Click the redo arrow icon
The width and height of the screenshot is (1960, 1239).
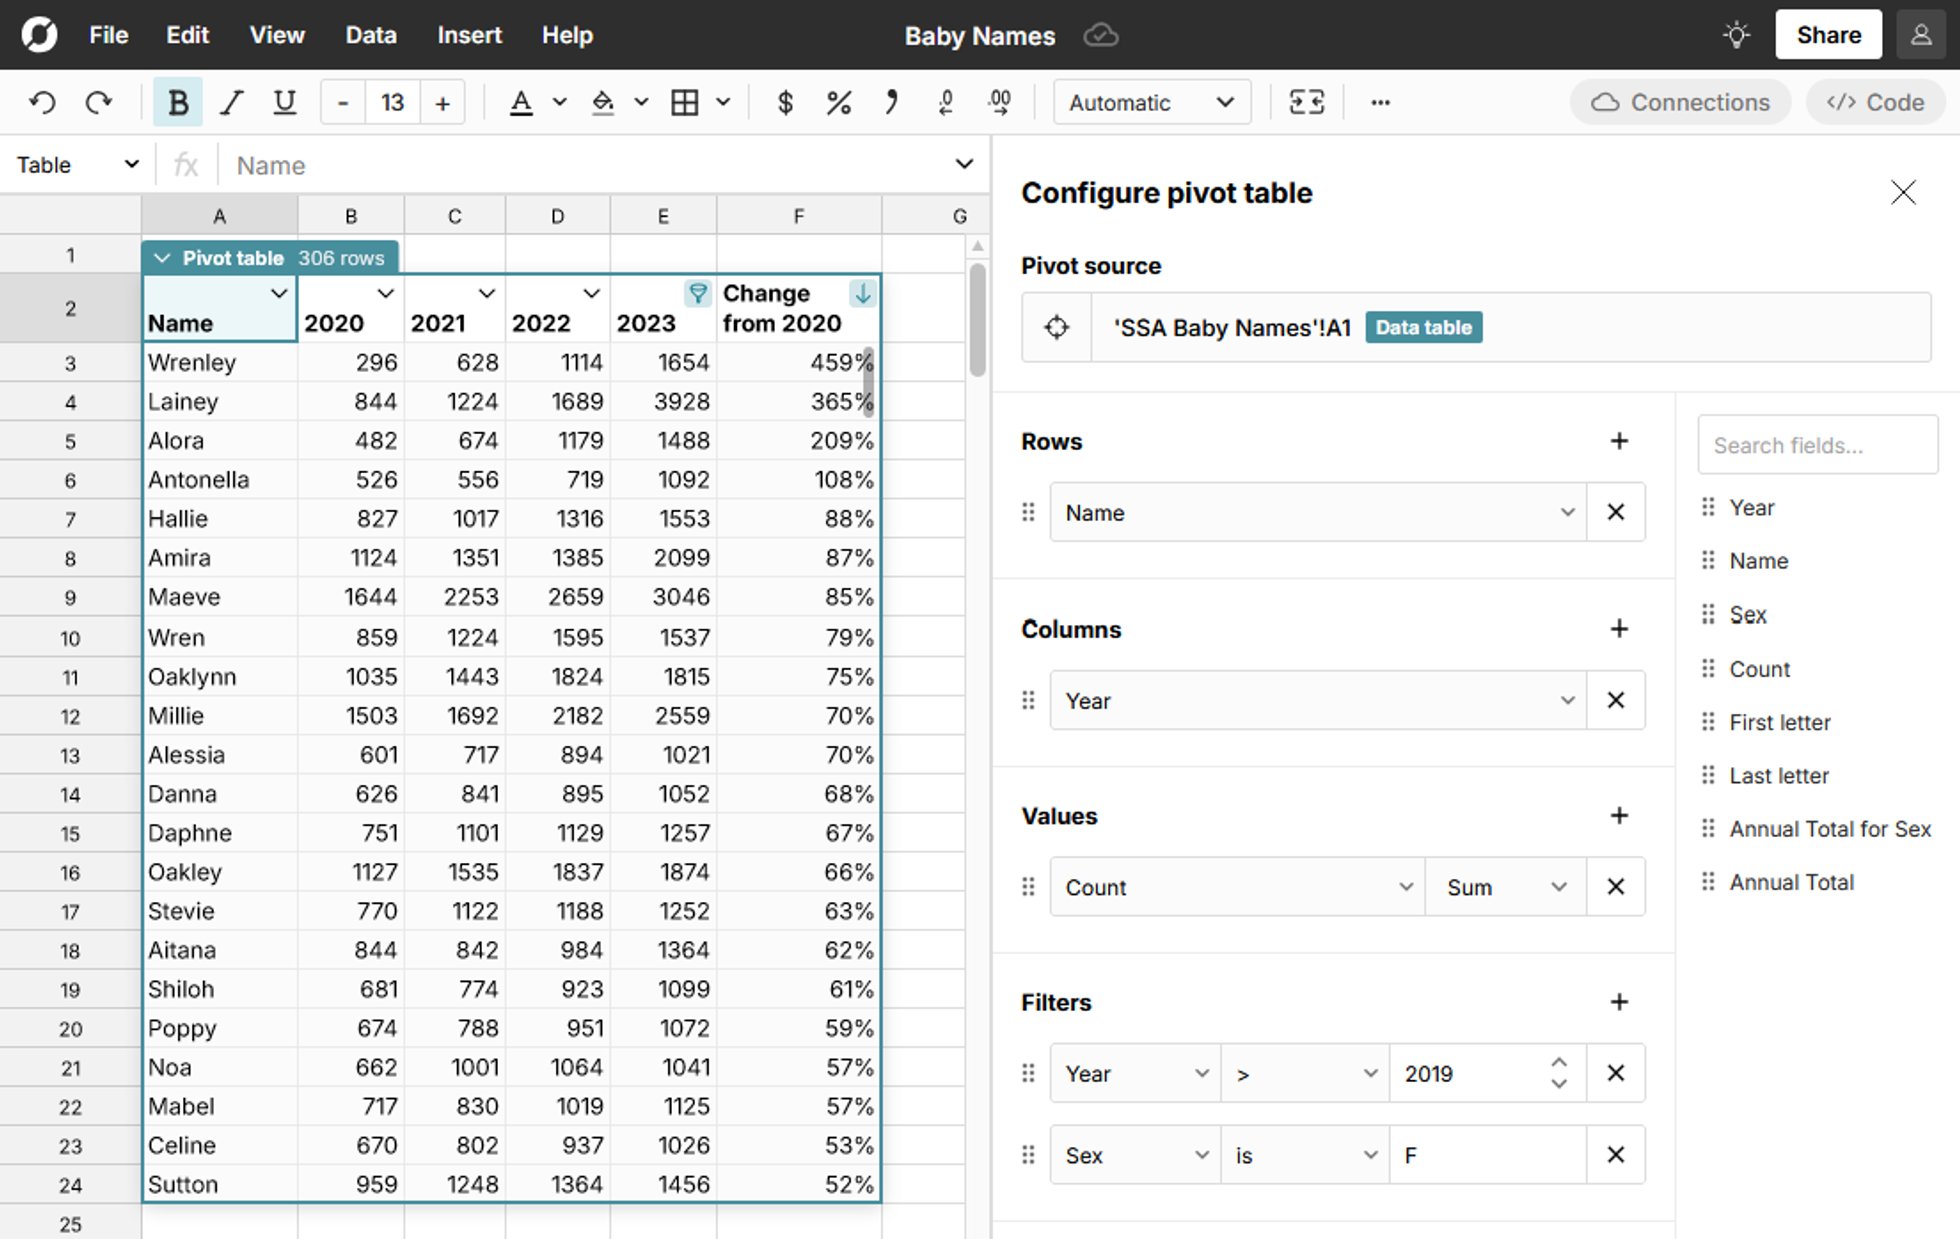pyautogui.click(x=98, y=102)
